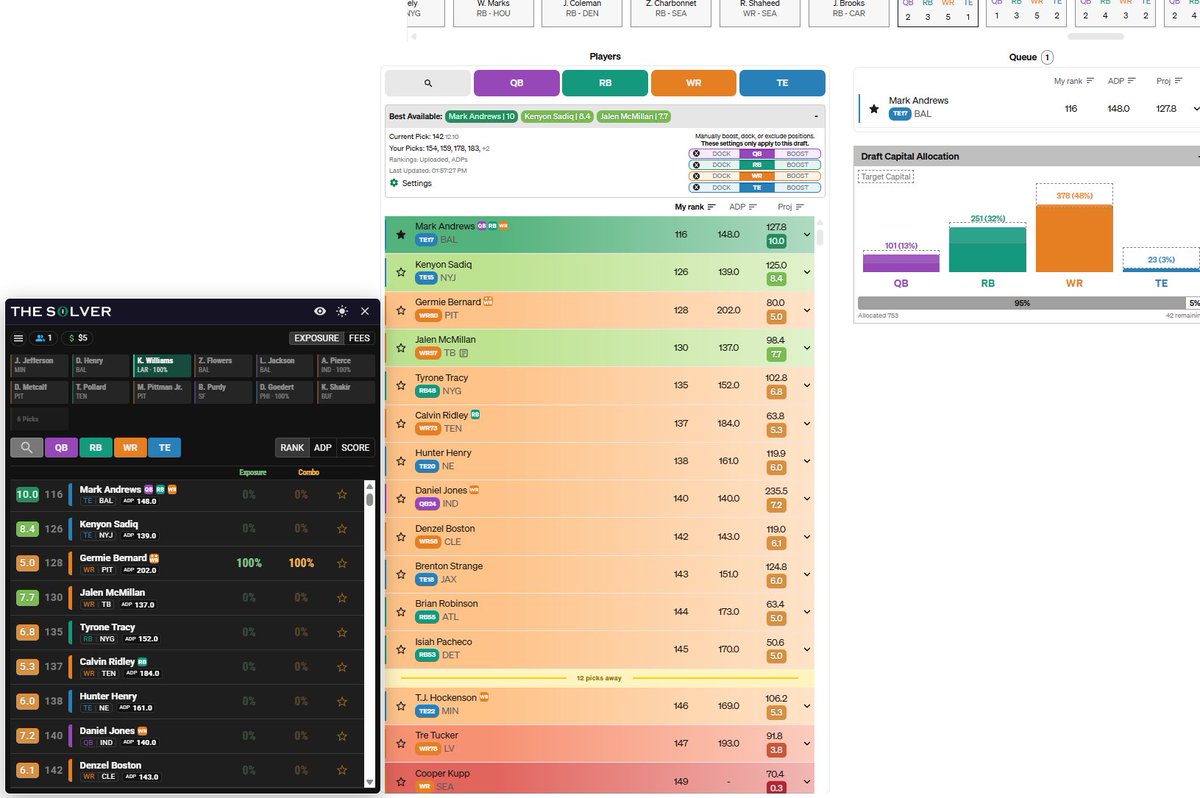Click the $5 entry fee badge
Screen dimensions: 1200x798
(78, 338)
